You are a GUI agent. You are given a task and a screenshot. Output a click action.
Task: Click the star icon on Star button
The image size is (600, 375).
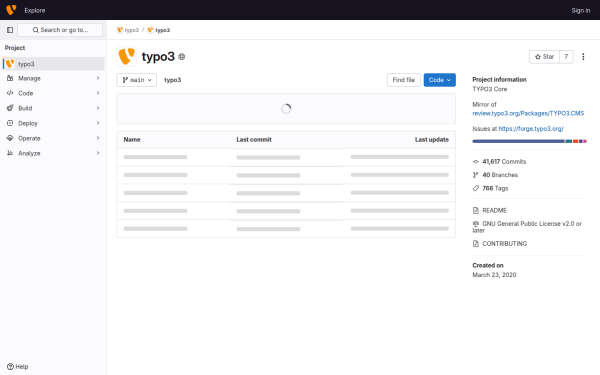[x=538, y=57]
